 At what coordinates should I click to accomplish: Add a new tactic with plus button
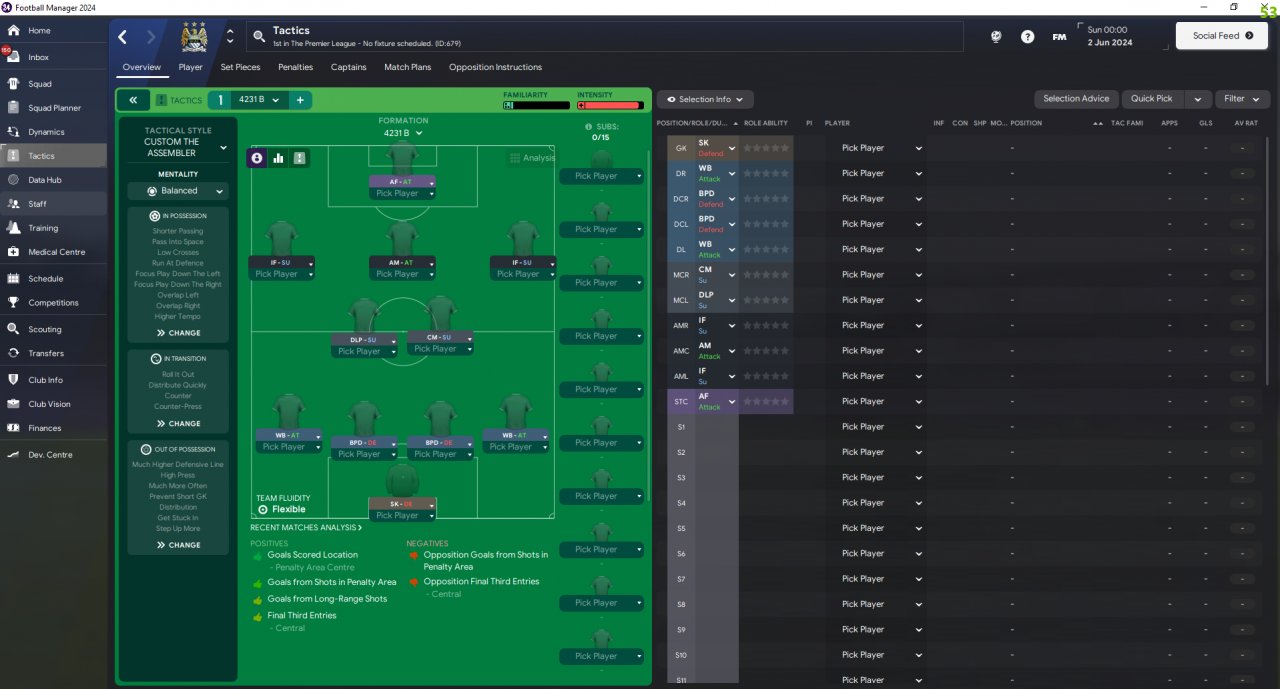pyautogui.click(x=300, y=100)
